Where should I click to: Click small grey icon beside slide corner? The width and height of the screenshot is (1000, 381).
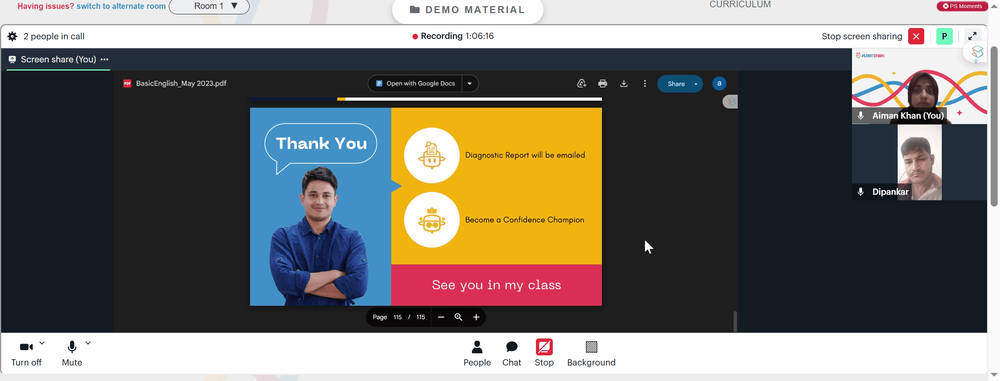[x=731, y=101]
